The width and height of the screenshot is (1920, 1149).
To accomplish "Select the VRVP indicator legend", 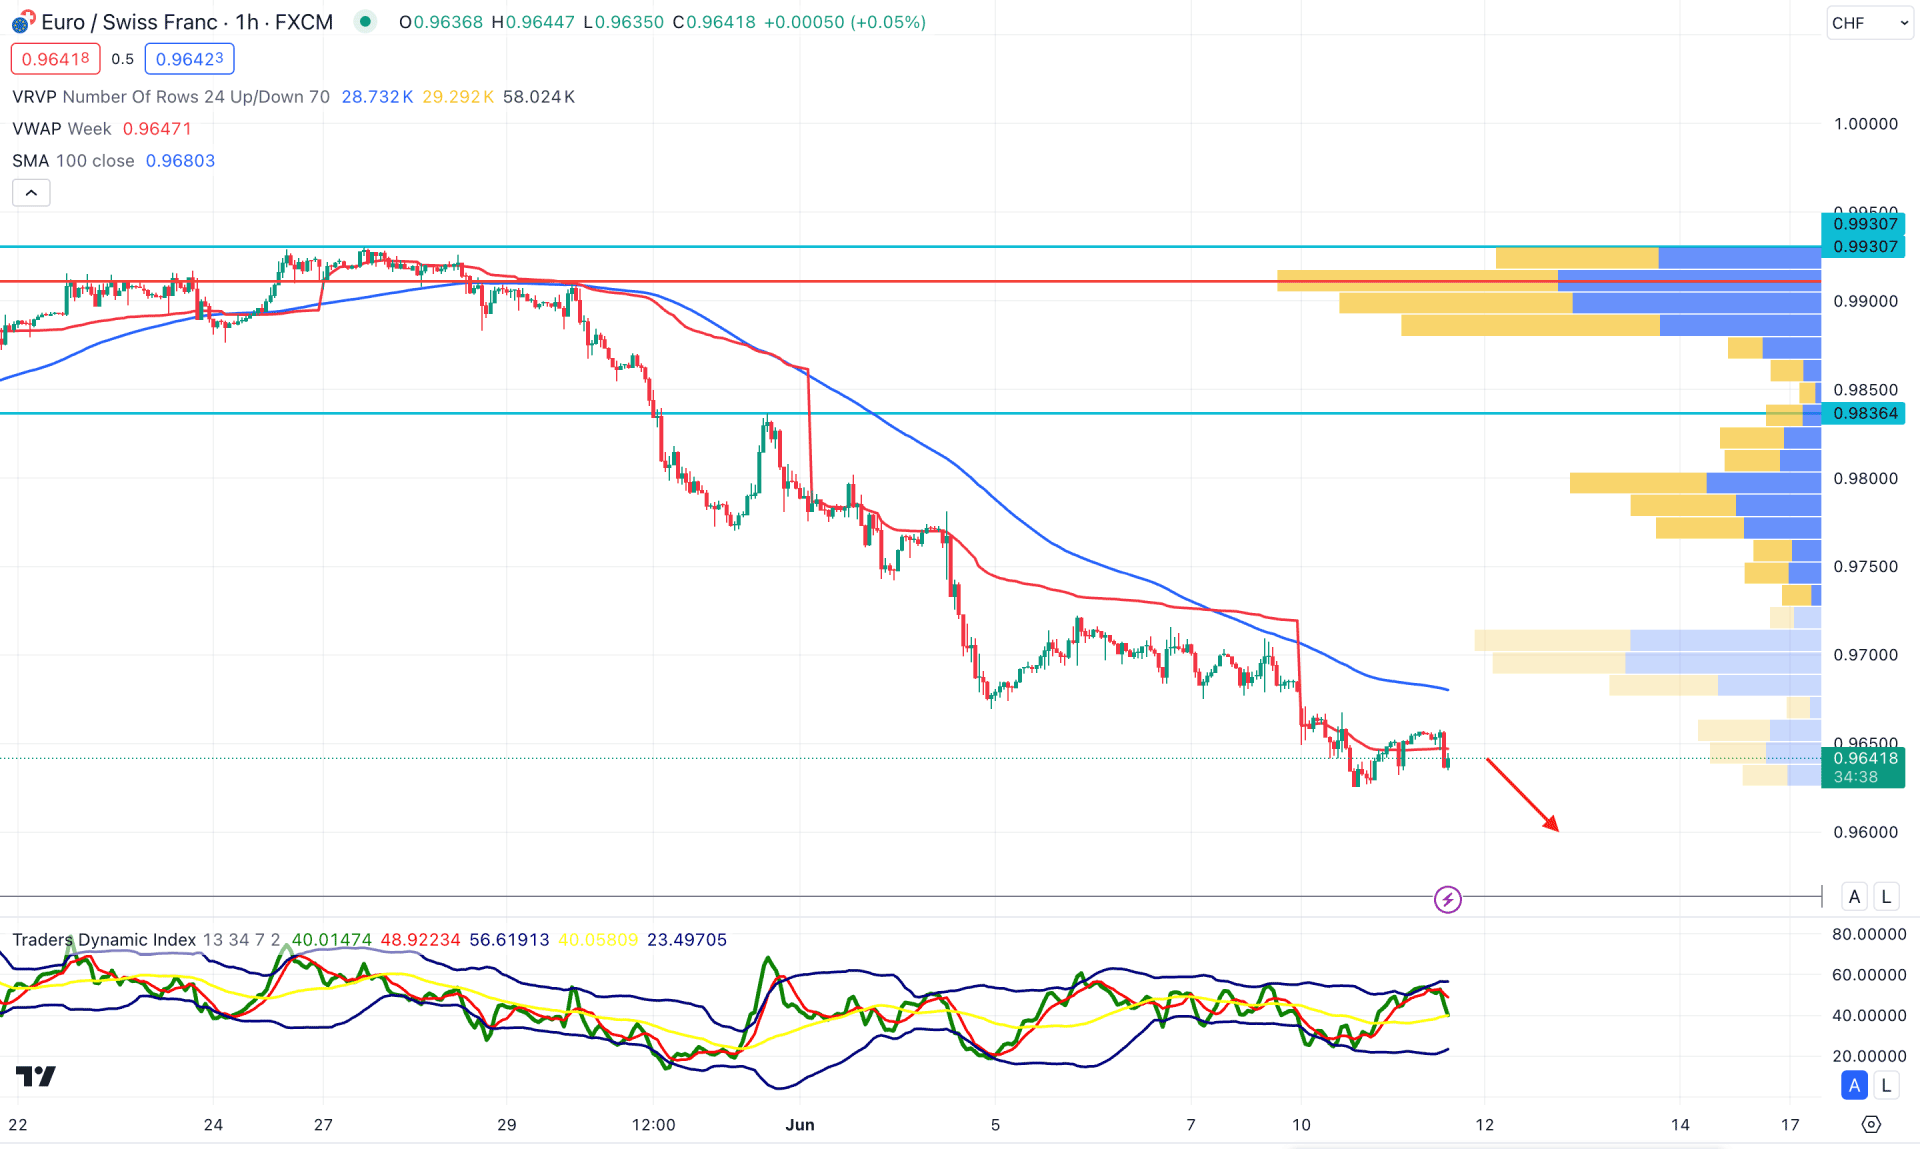I will tap(171, 97).
